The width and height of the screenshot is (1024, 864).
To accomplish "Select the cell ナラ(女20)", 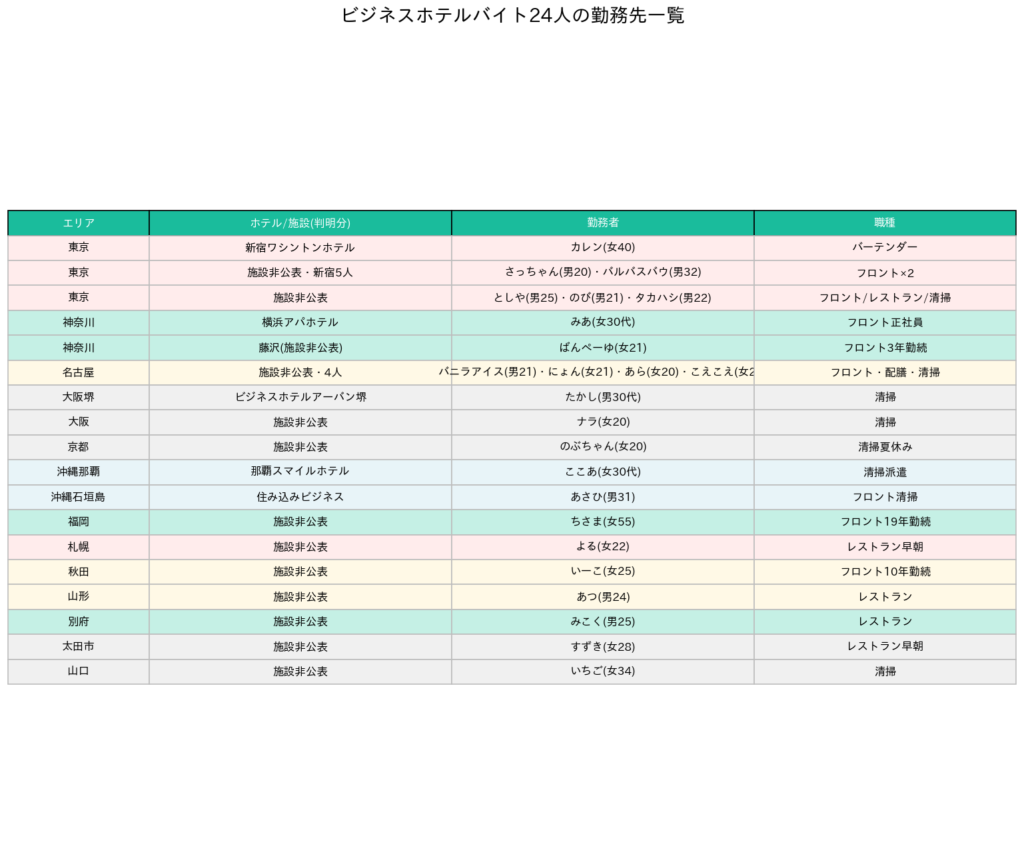I will (x=603, y=423).
